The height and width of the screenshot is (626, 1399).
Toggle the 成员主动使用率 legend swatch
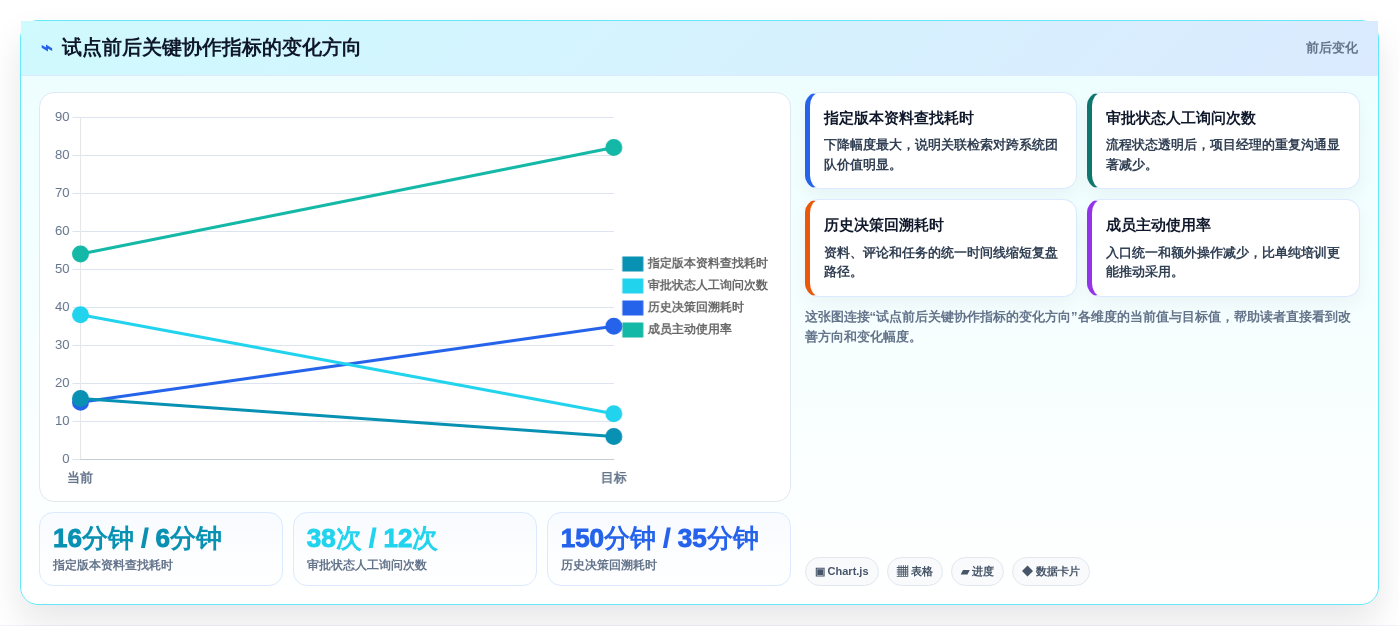(x=632, y=330)
